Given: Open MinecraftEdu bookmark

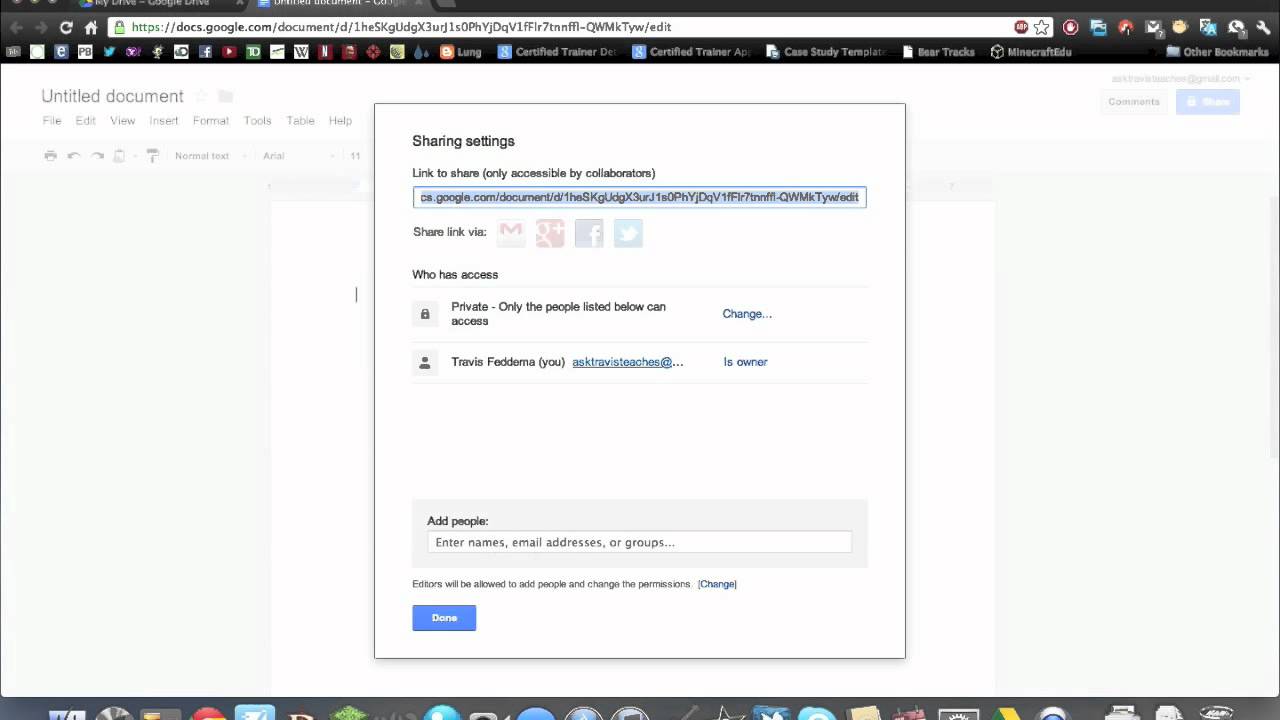Looking at the screenshot, I should [1033, 51].
